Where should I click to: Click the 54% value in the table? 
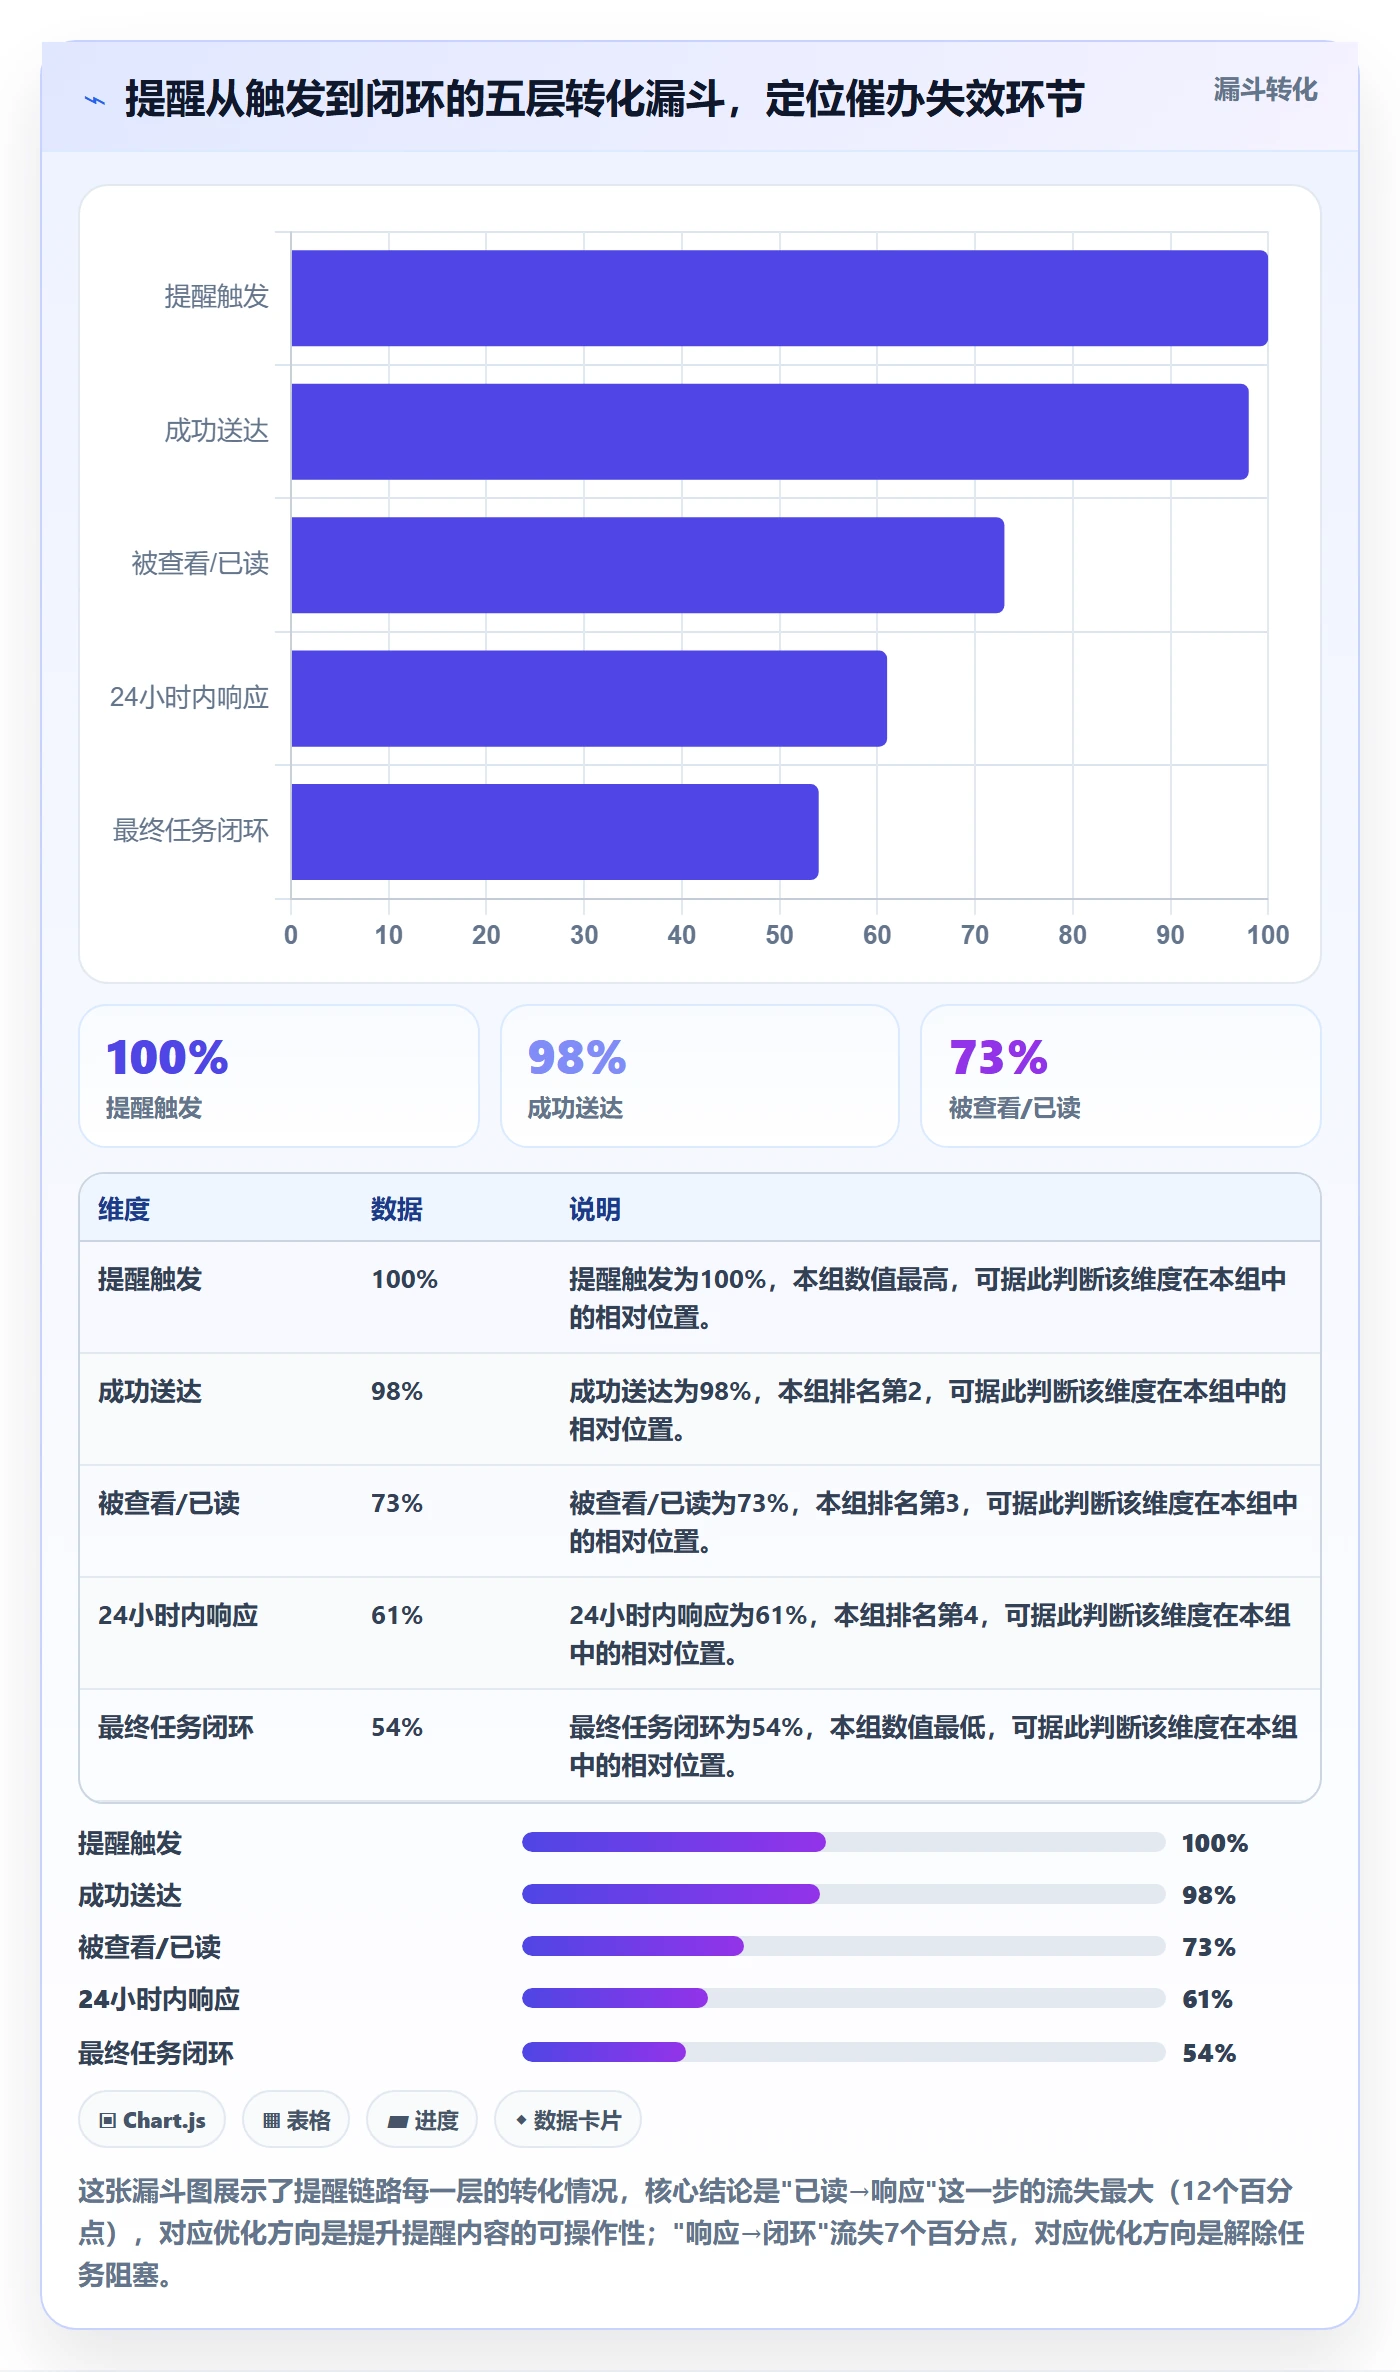click(397, 1727)
